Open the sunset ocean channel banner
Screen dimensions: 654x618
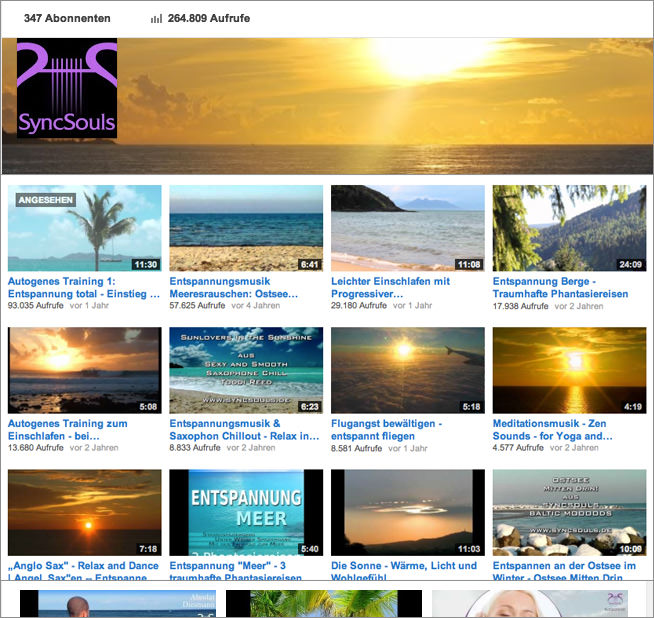point(390,105)
